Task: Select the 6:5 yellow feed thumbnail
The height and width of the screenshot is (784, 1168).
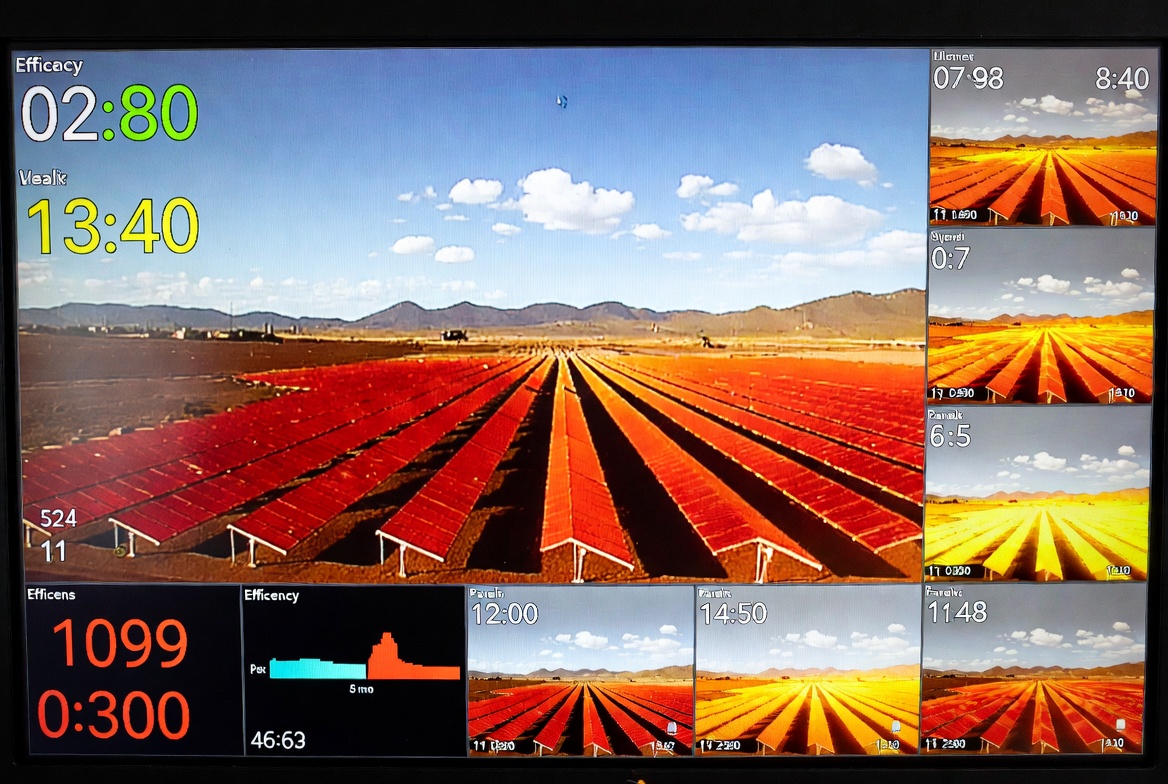Action: coord(1037,494)
